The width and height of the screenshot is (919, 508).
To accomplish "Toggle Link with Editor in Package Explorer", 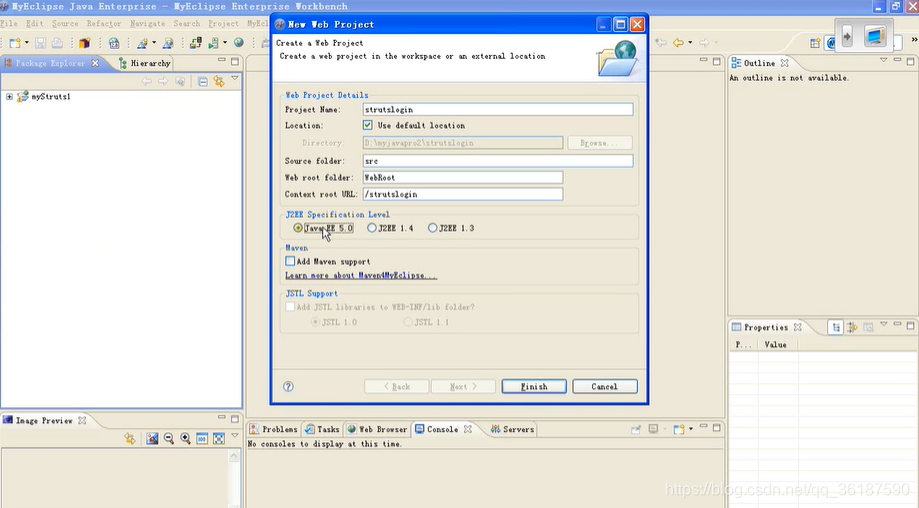I will pos(219,81).
